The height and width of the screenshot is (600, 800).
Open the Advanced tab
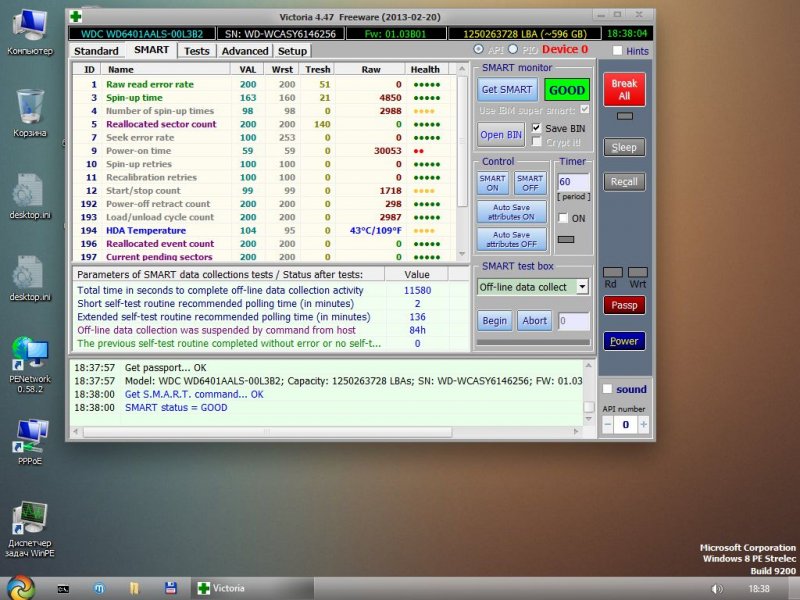245,51
